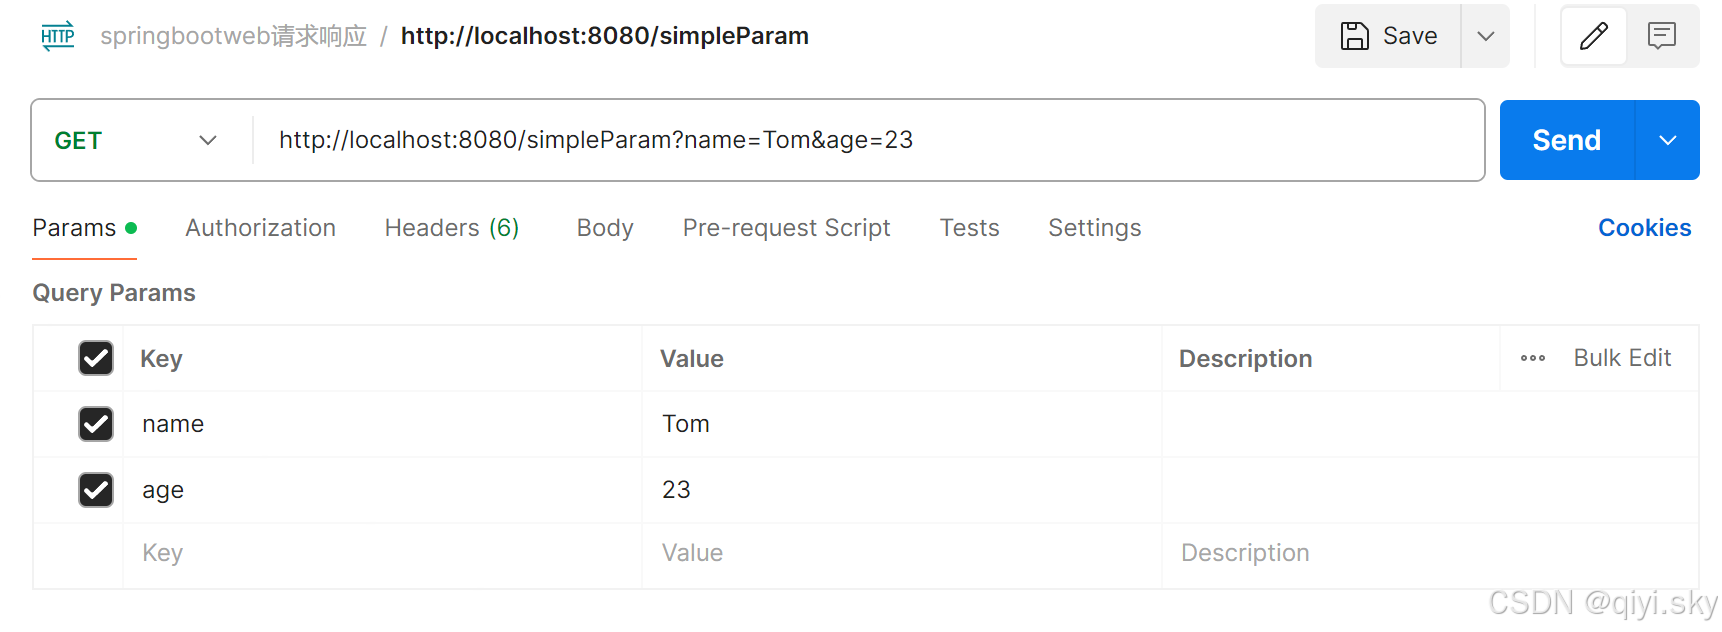Uncheck the age parameter checkbox
The height and width of the screenshot is (632, 1722).
[x=96, y=490]
